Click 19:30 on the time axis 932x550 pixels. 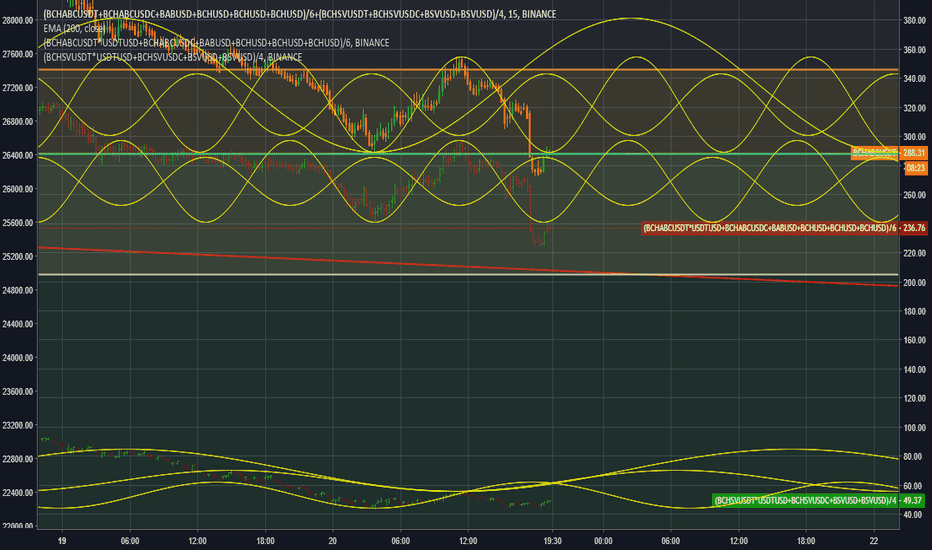(x=552, y=541)
